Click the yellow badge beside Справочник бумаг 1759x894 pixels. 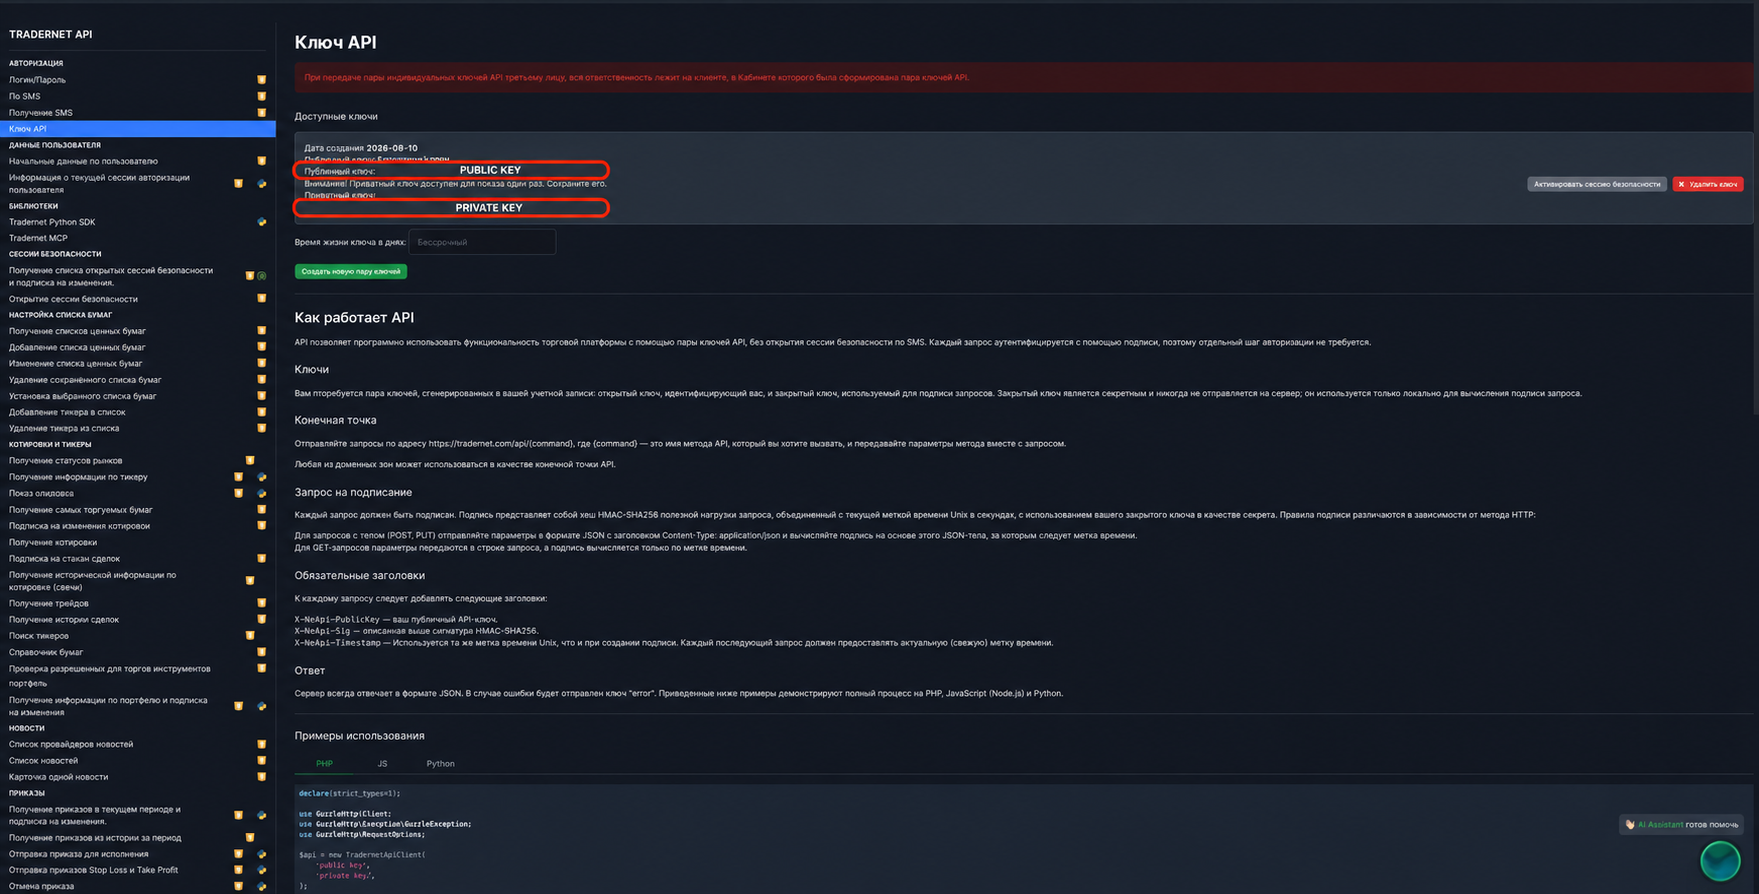pos(262,652)
